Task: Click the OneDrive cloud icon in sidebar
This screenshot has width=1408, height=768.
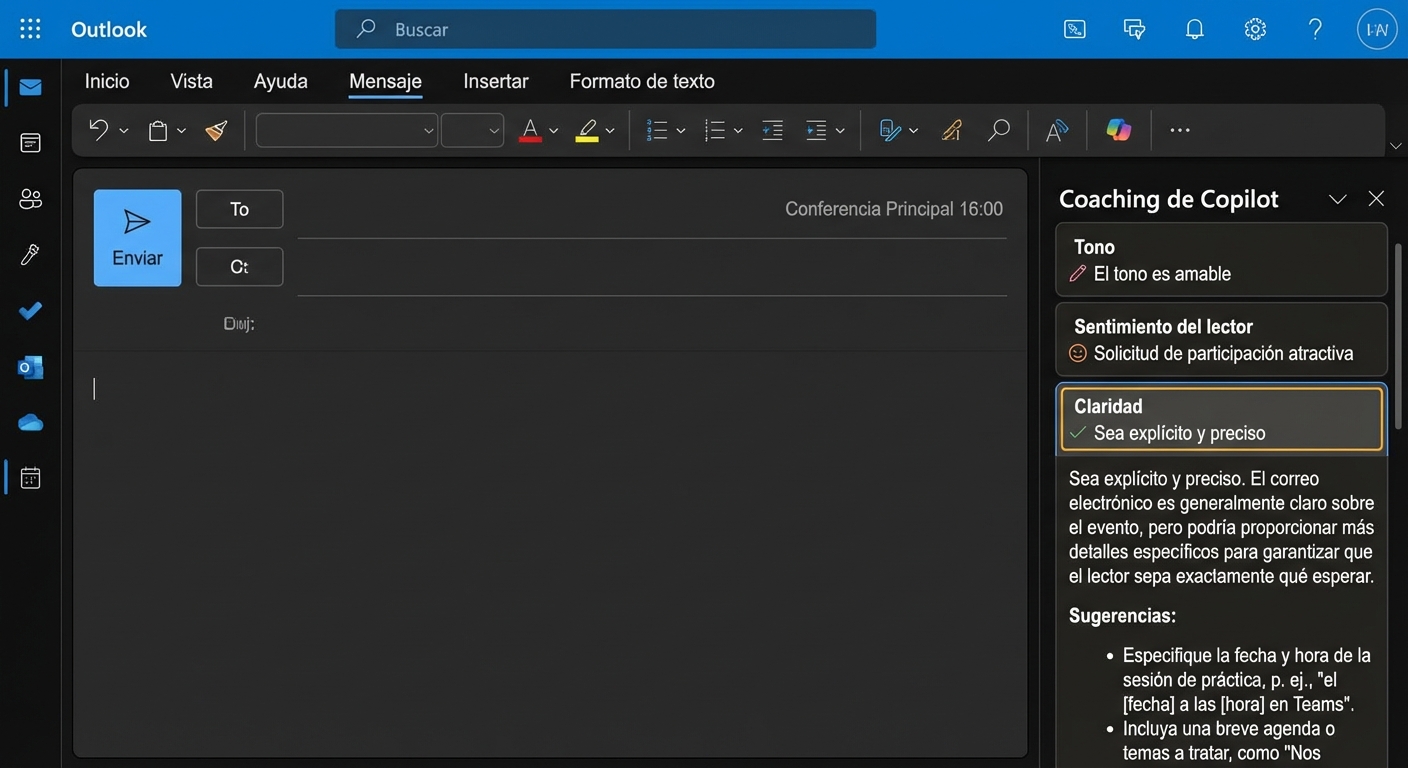Action: click(x=30, y=423)
